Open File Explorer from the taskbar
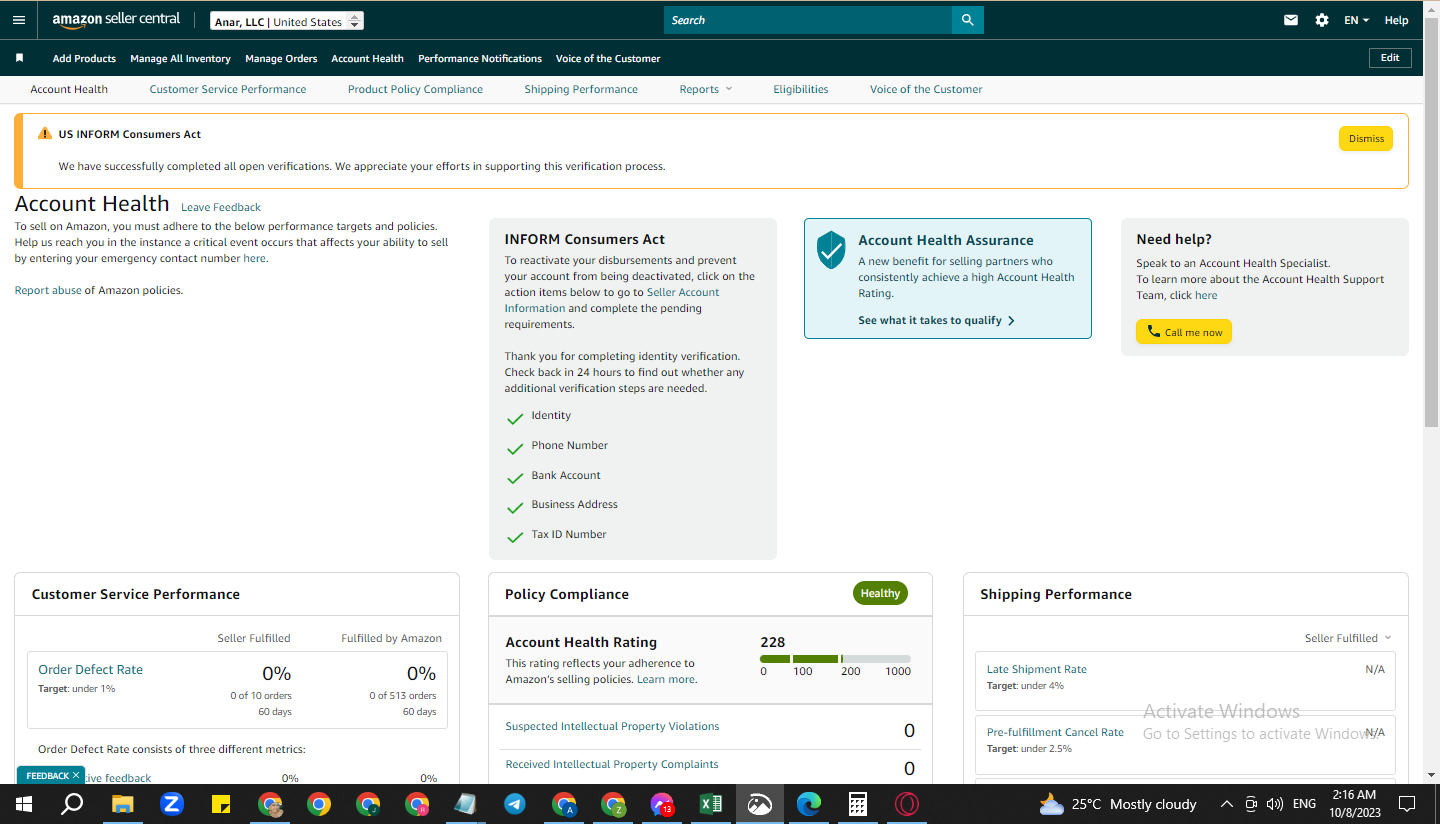Viewport: 1440px width, 824px height. pos(122,804)
